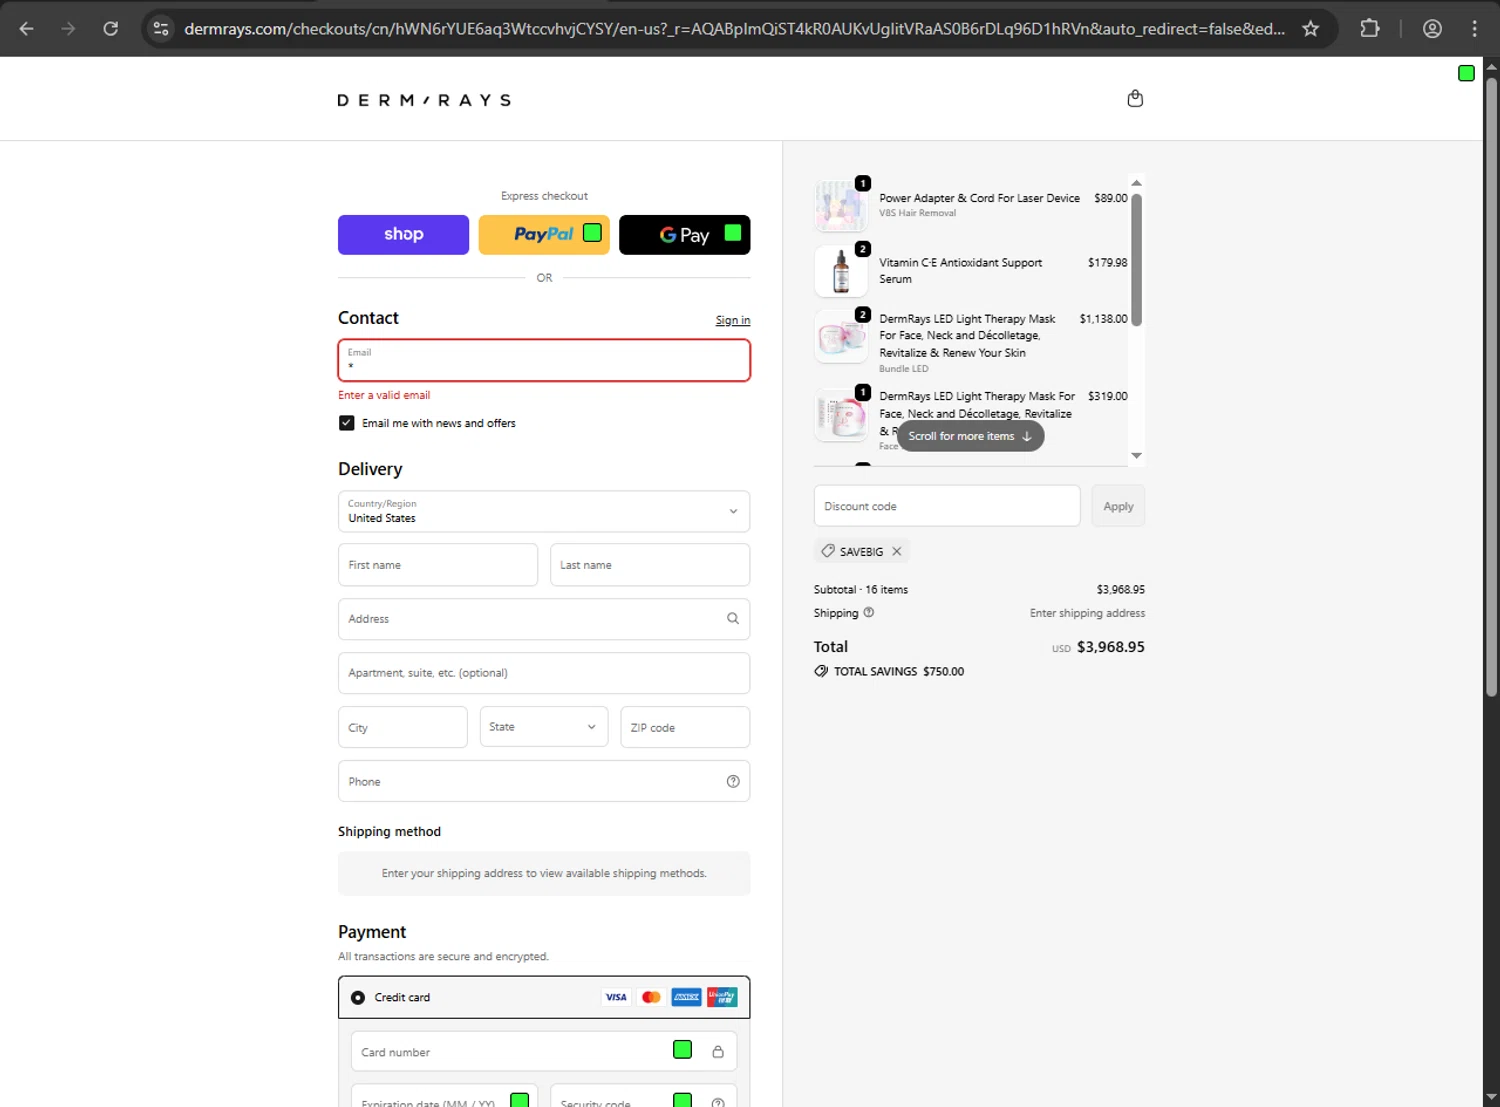Click the order summary list scrollbar
1500x1107 pixels.
1136,259
